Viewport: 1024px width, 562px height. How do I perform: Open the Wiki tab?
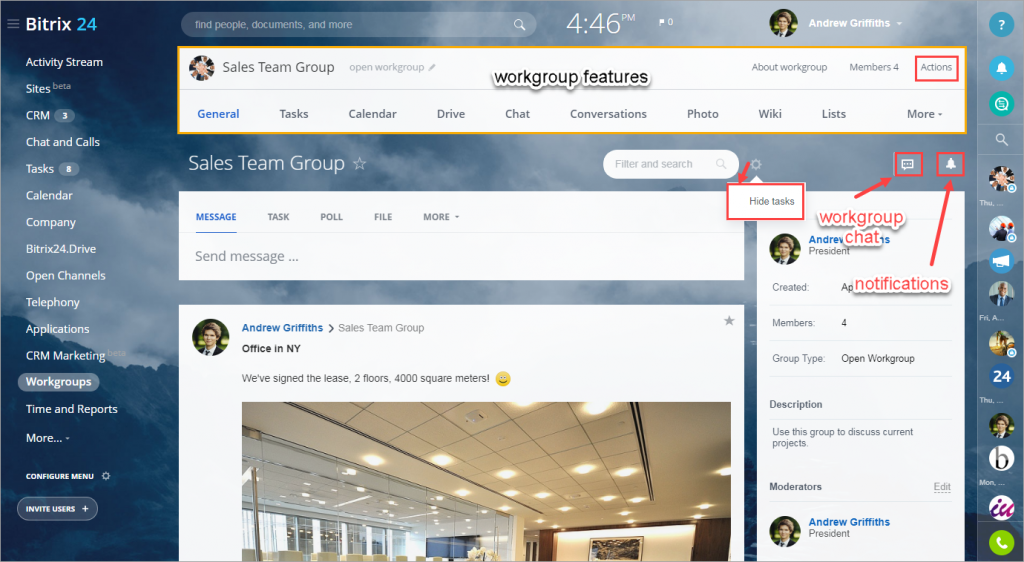tap(770, 114)
